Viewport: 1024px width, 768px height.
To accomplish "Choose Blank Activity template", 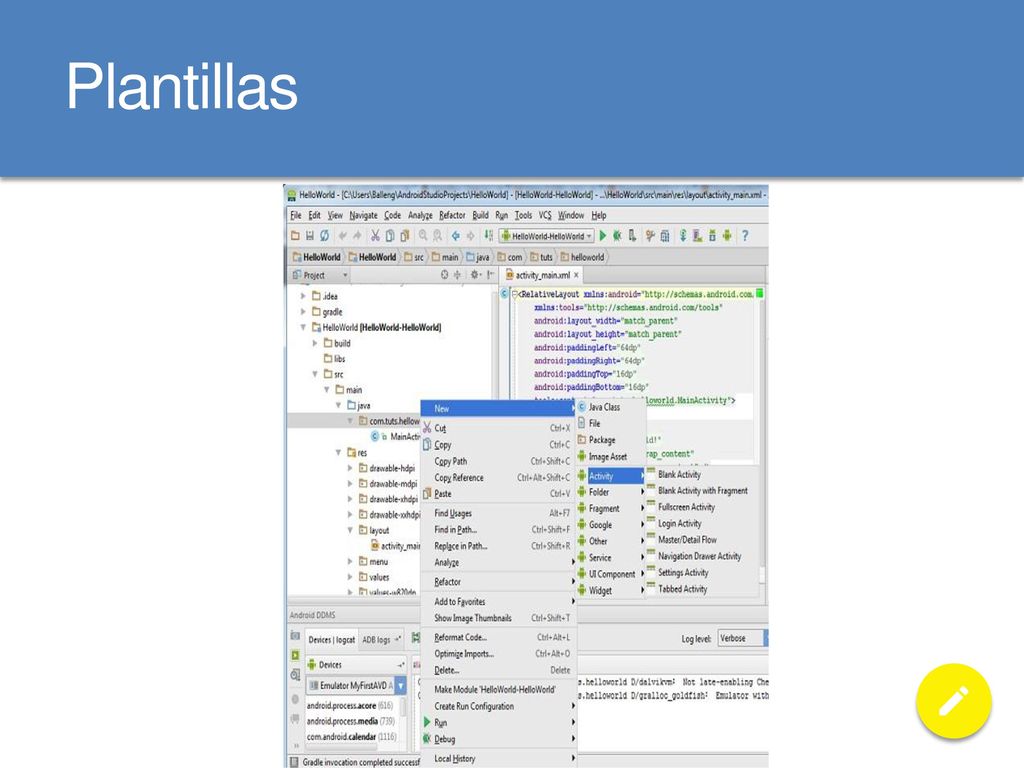I will 702,474.
